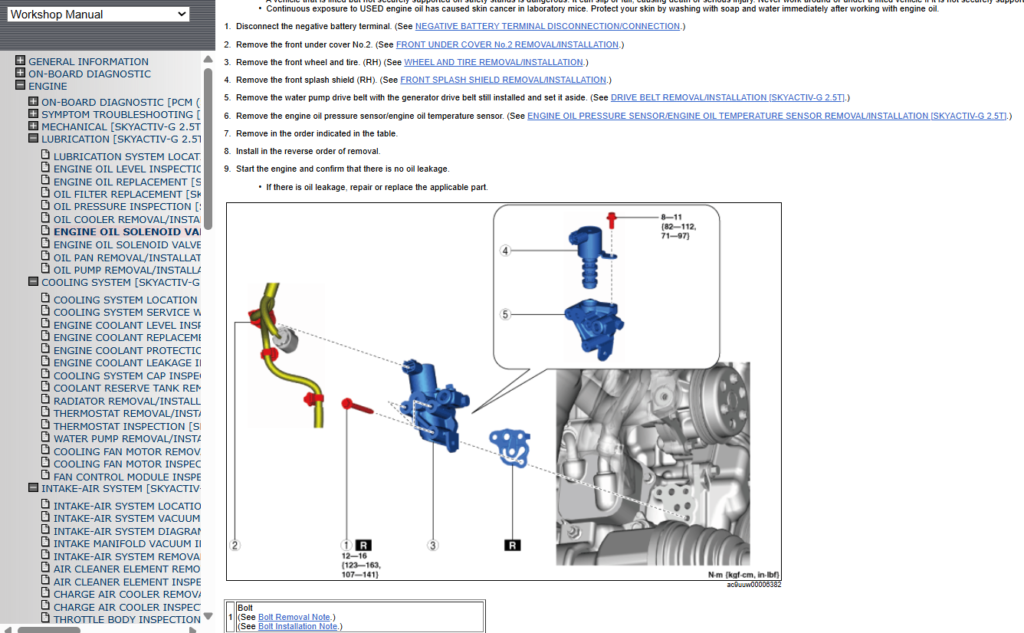Click the page icon beside FAN CONTROL MODULE INSPE
The height and width of the screenshot is (633, 1024).
coord(45,476)
